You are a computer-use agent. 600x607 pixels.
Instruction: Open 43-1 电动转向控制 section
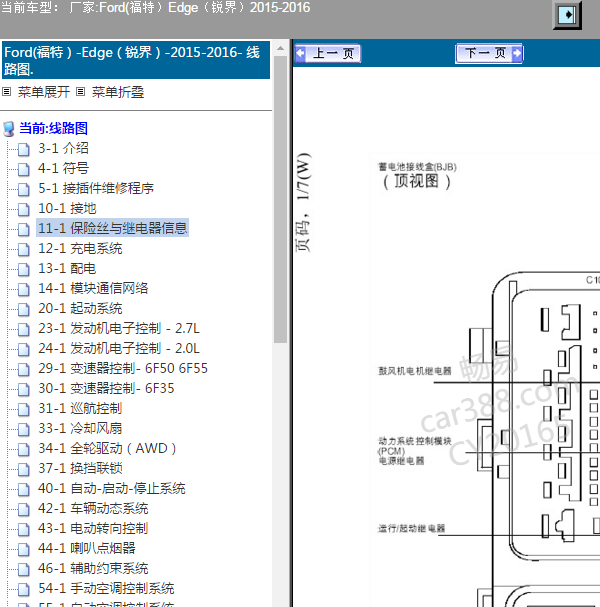click(x=93, y=528)
